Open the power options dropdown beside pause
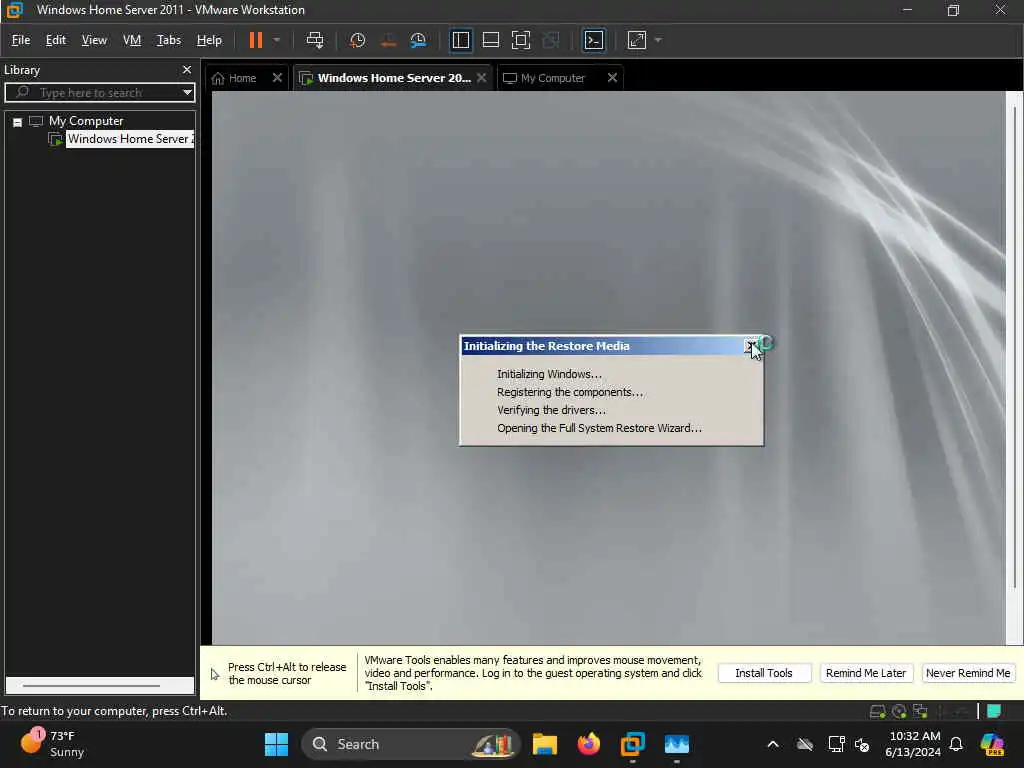Viewport: 1024px width, 768px height. pos(277,40)
